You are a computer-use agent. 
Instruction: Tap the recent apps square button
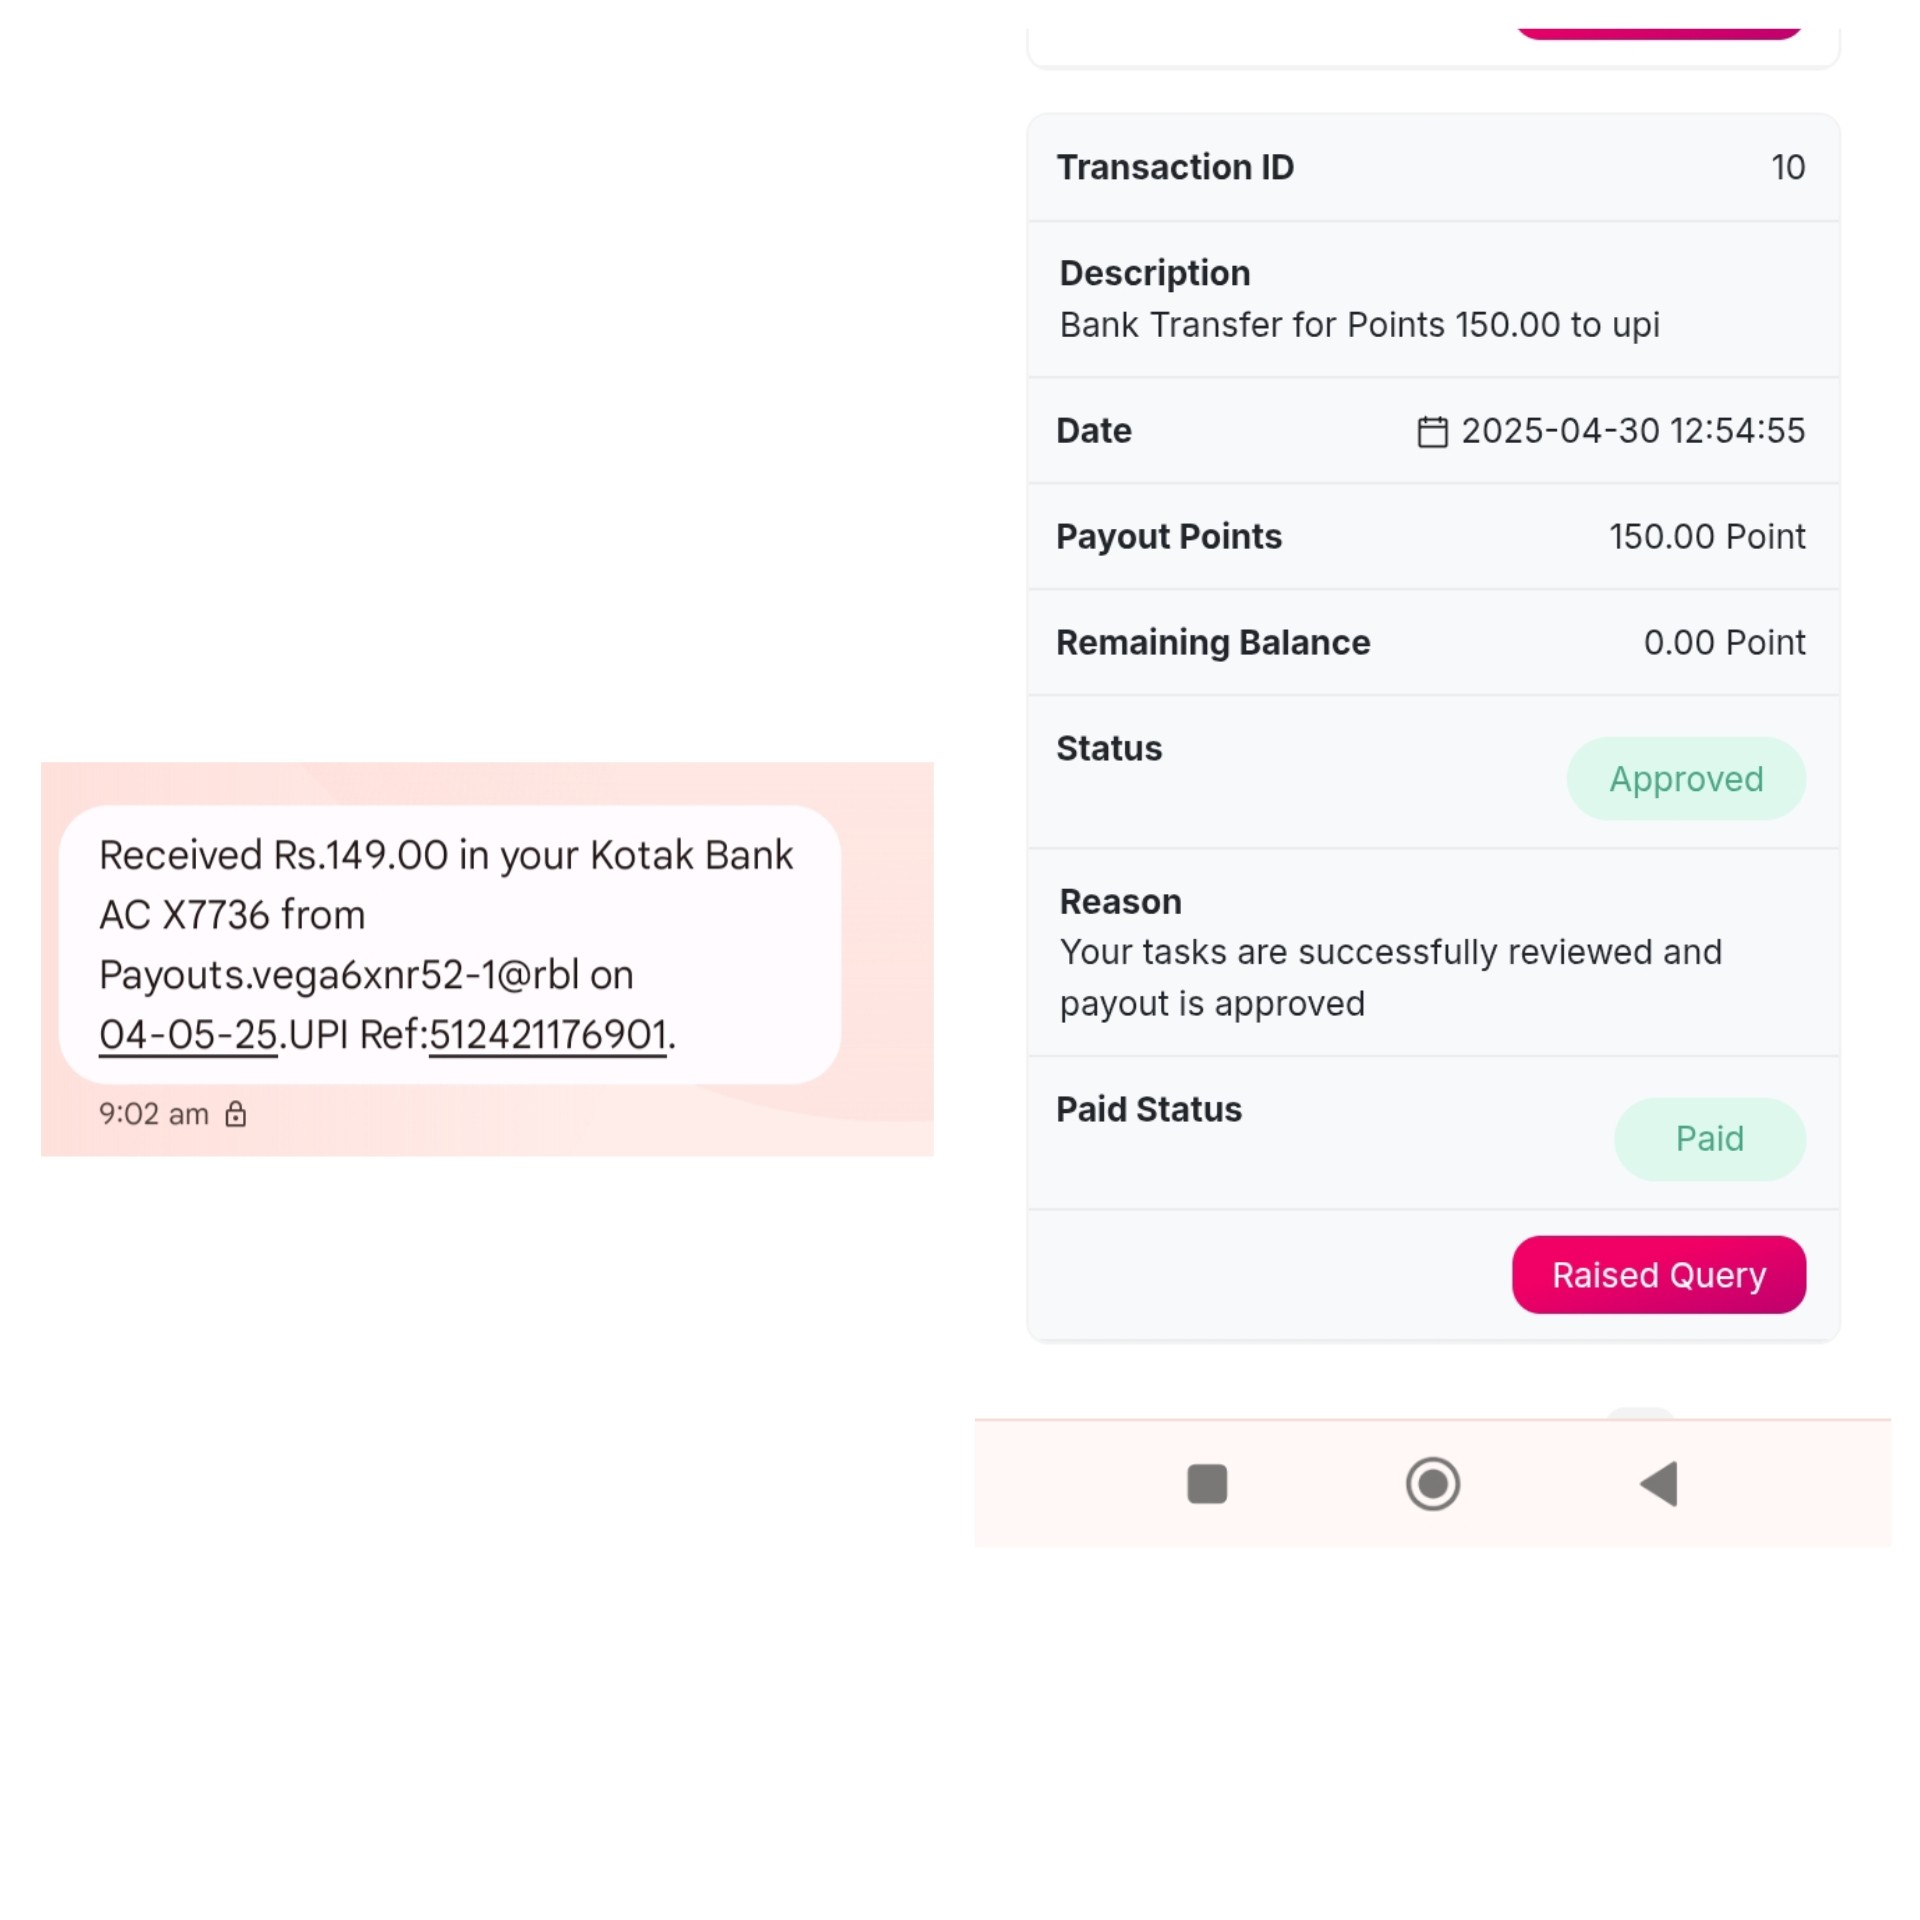coord(1207,1483)
